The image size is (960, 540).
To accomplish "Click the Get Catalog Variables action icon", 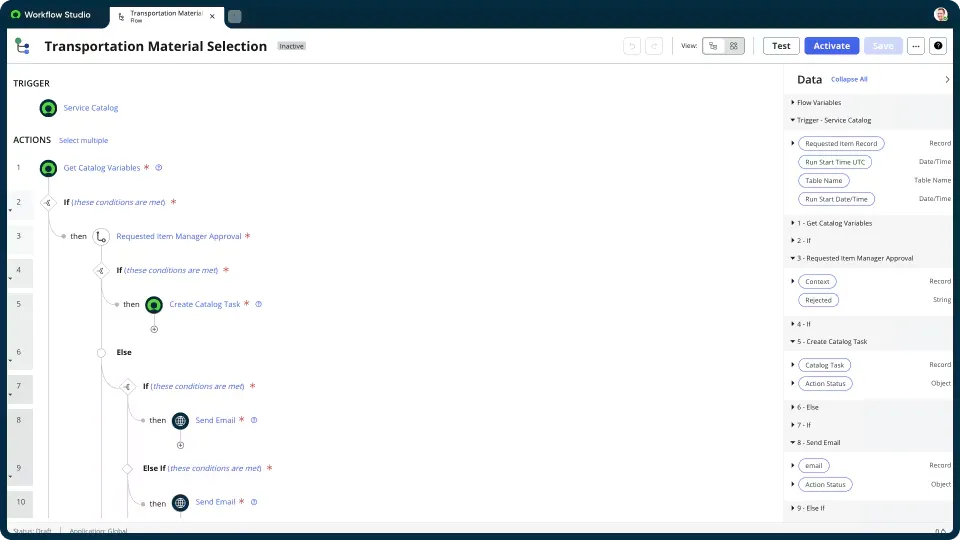I will pyautogui.click(x=48, y=168).
